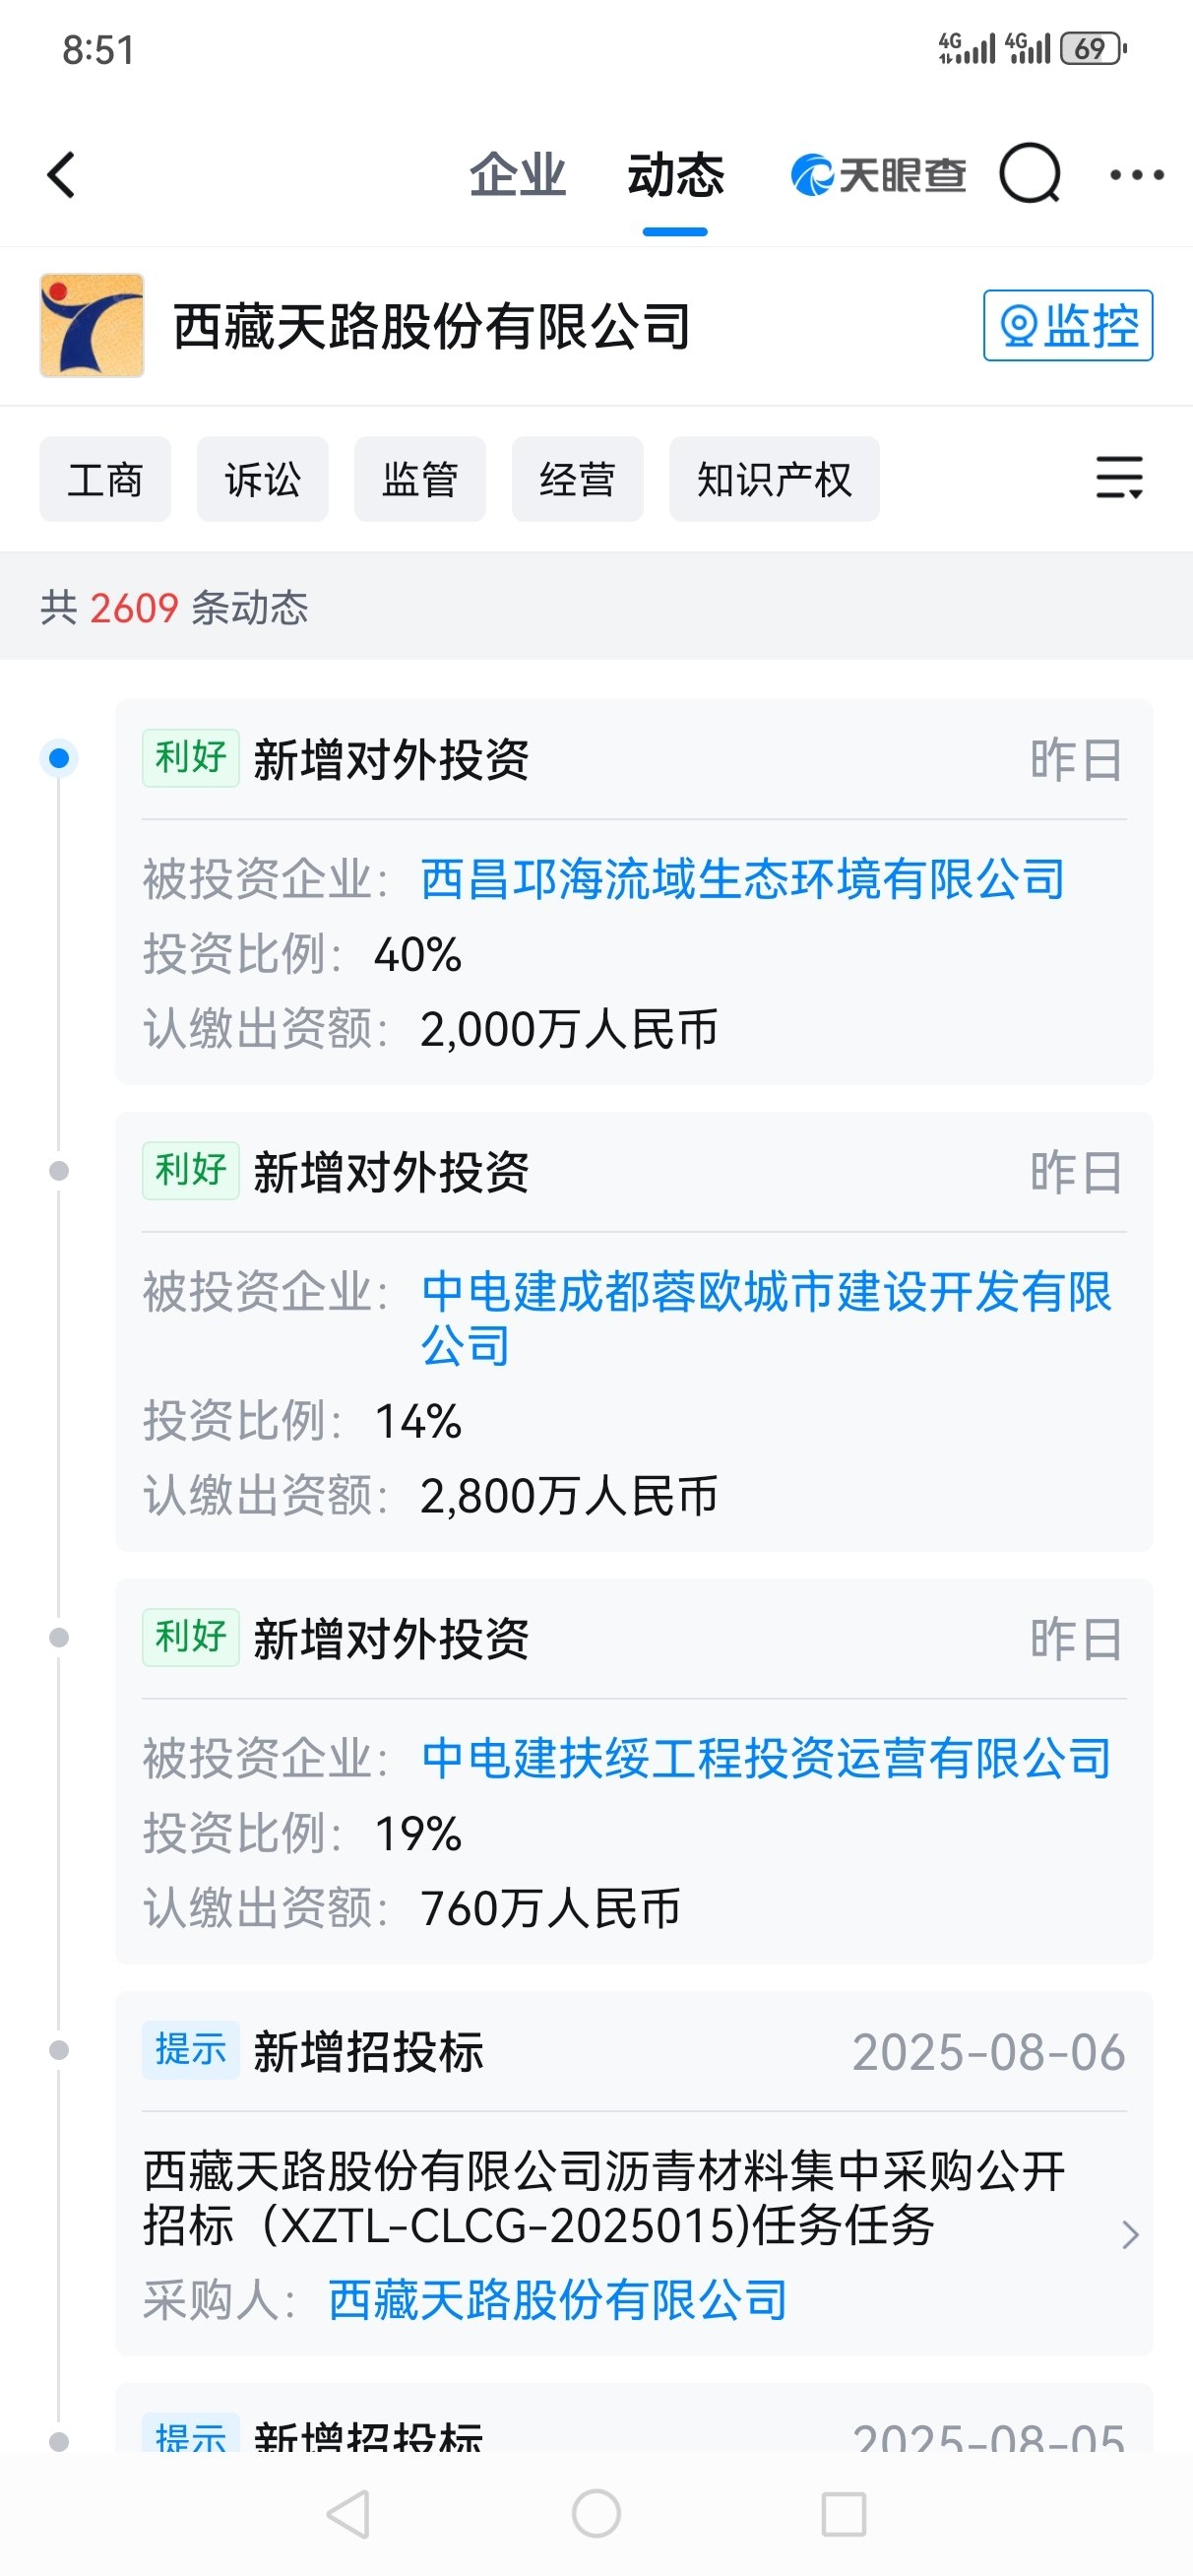The image size is (1193, 2576).
Task: Tap the 监控 monitor button
Action: [1068, 325]
